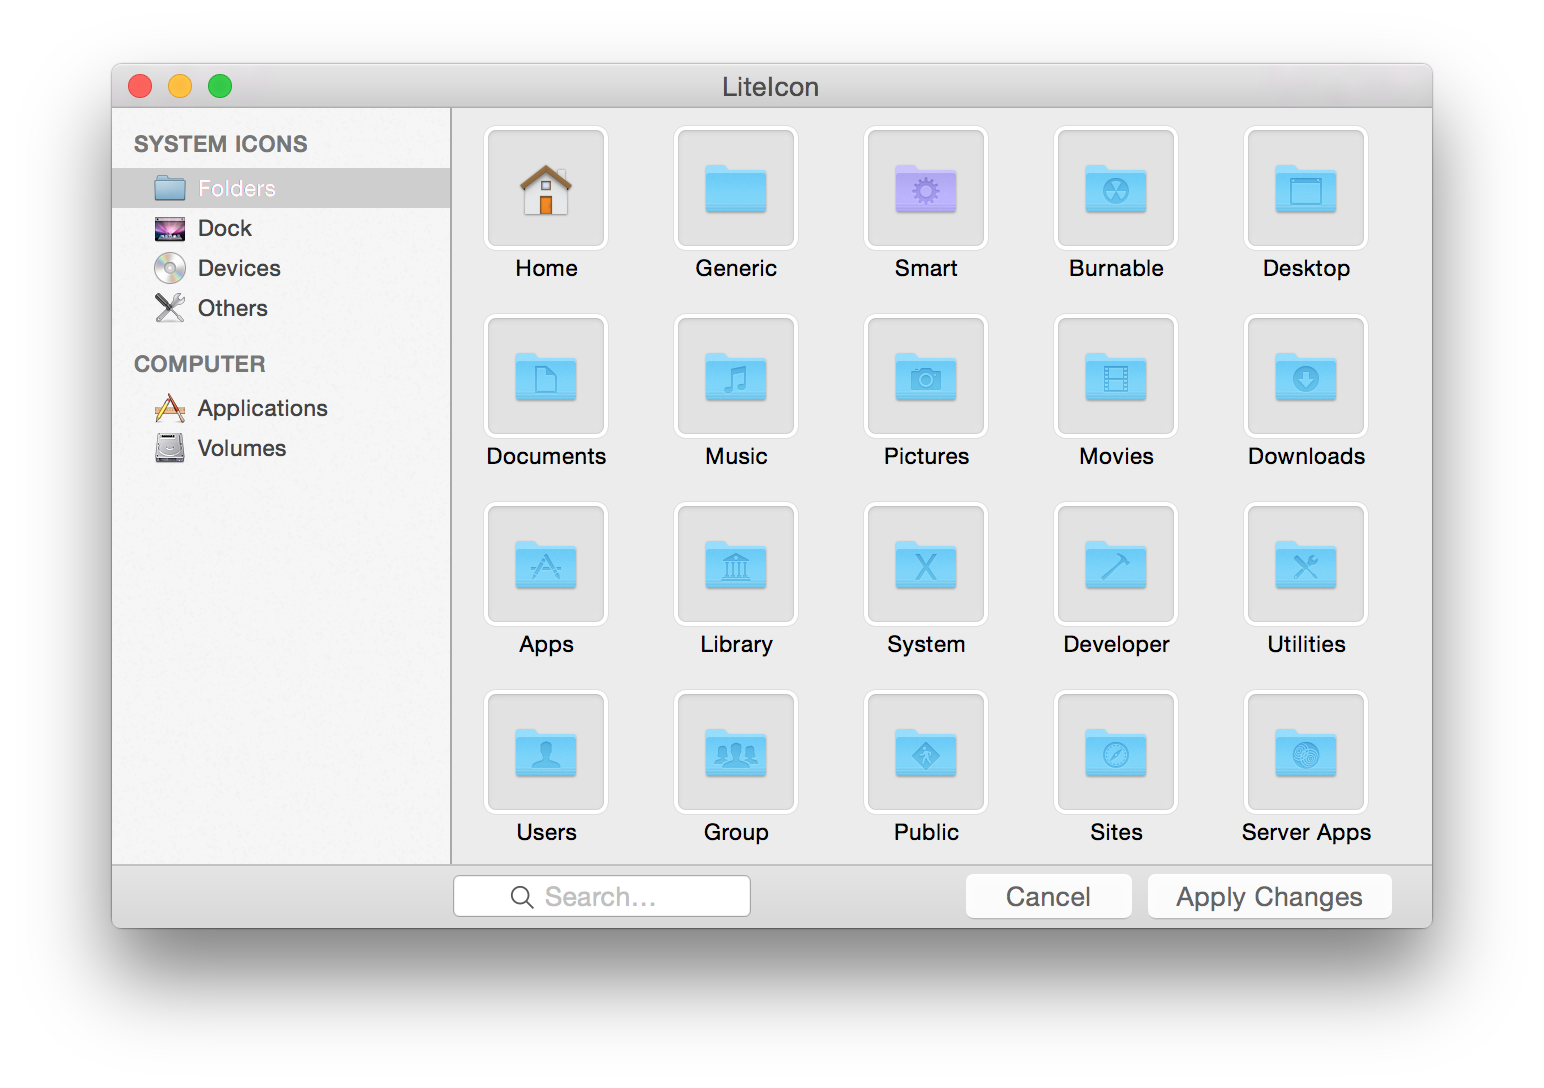Open Applications under Computer section

click(x=281, y=408)
